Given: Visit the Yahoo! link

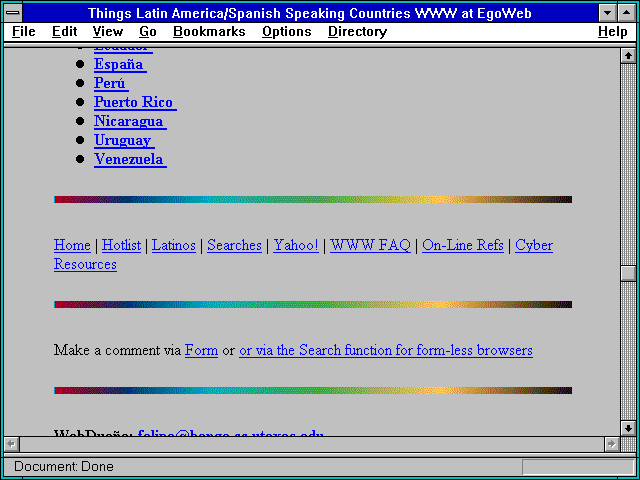Looking at the screenshot, I should point(296,245).
